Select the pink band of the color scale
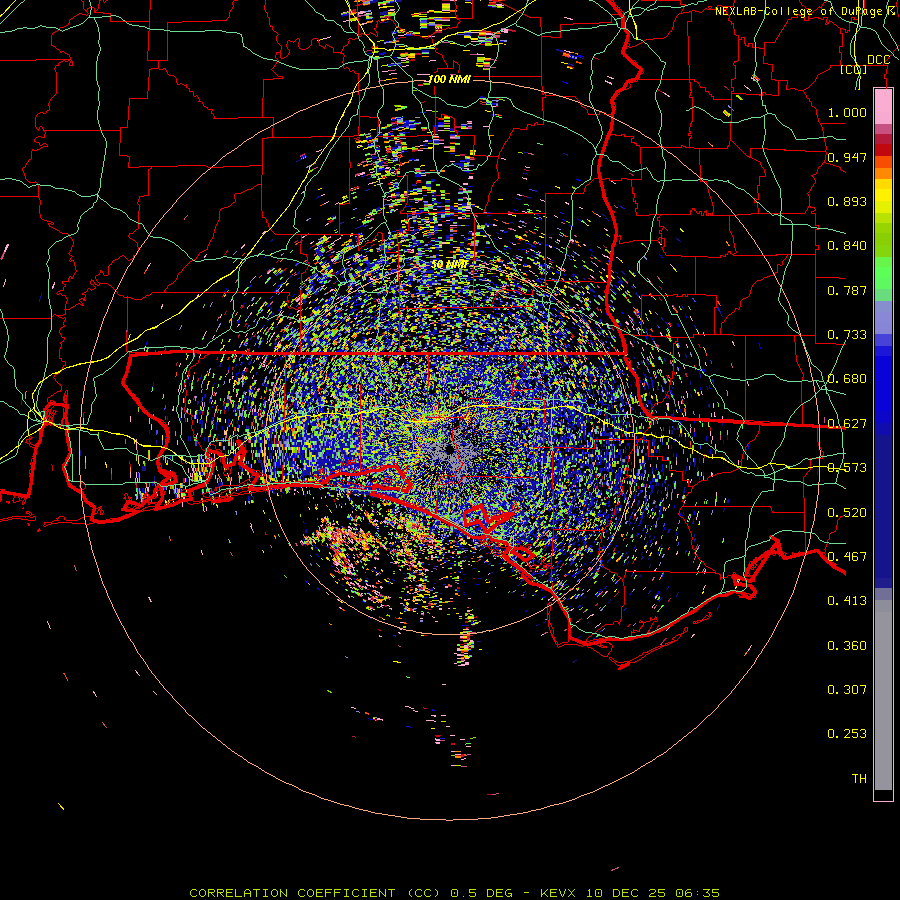The height and width of the screenshot is (900, 900). (883, 107)
